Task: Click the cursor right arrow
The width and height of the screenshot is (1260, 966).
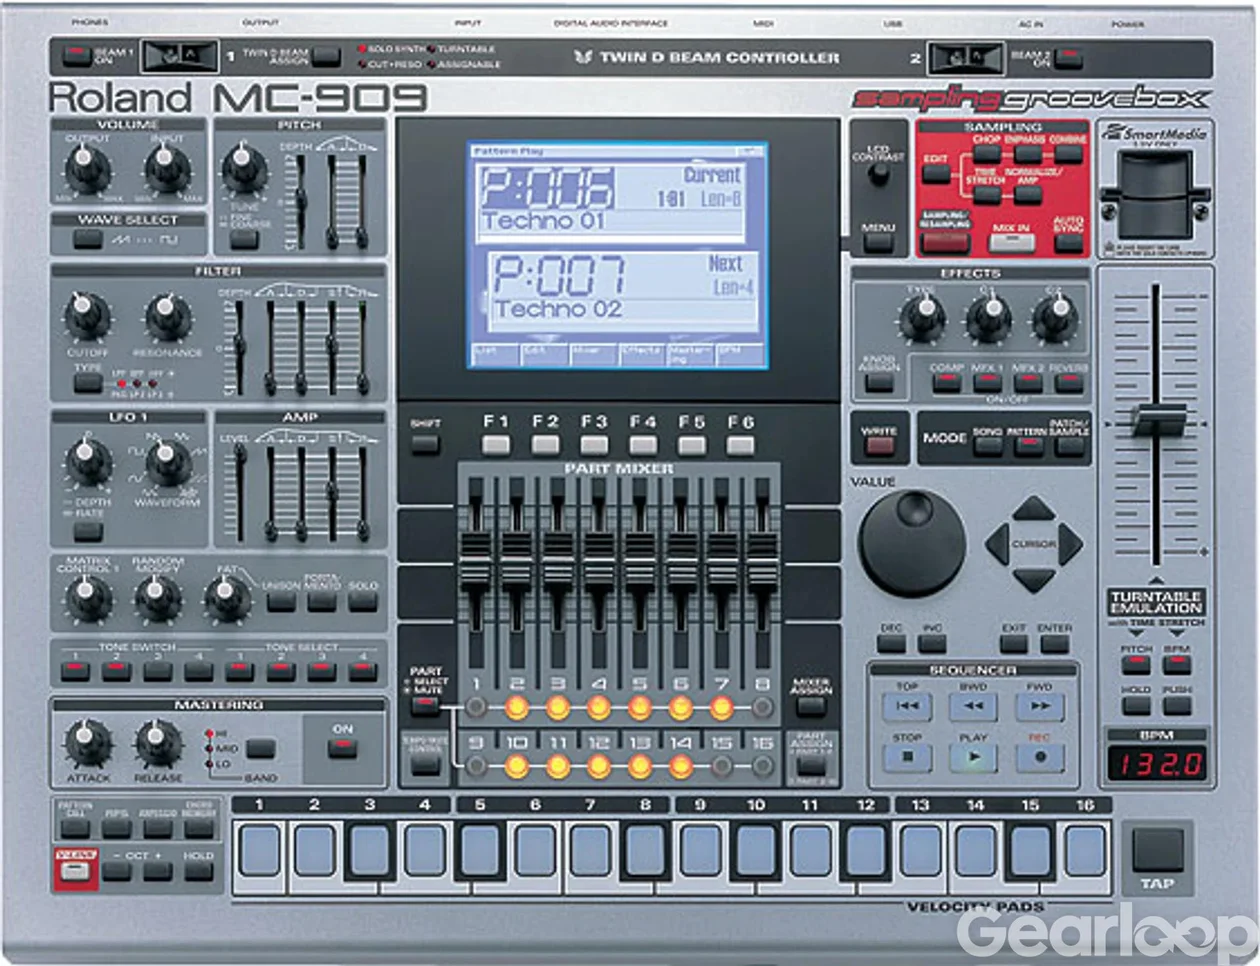Action: click(1071, 544)
